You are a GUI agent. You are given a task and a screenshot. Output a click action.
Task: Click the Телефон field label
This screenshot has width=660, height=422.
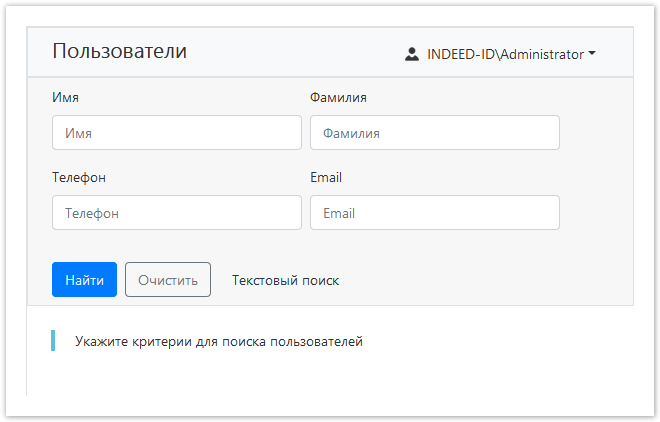79,177
